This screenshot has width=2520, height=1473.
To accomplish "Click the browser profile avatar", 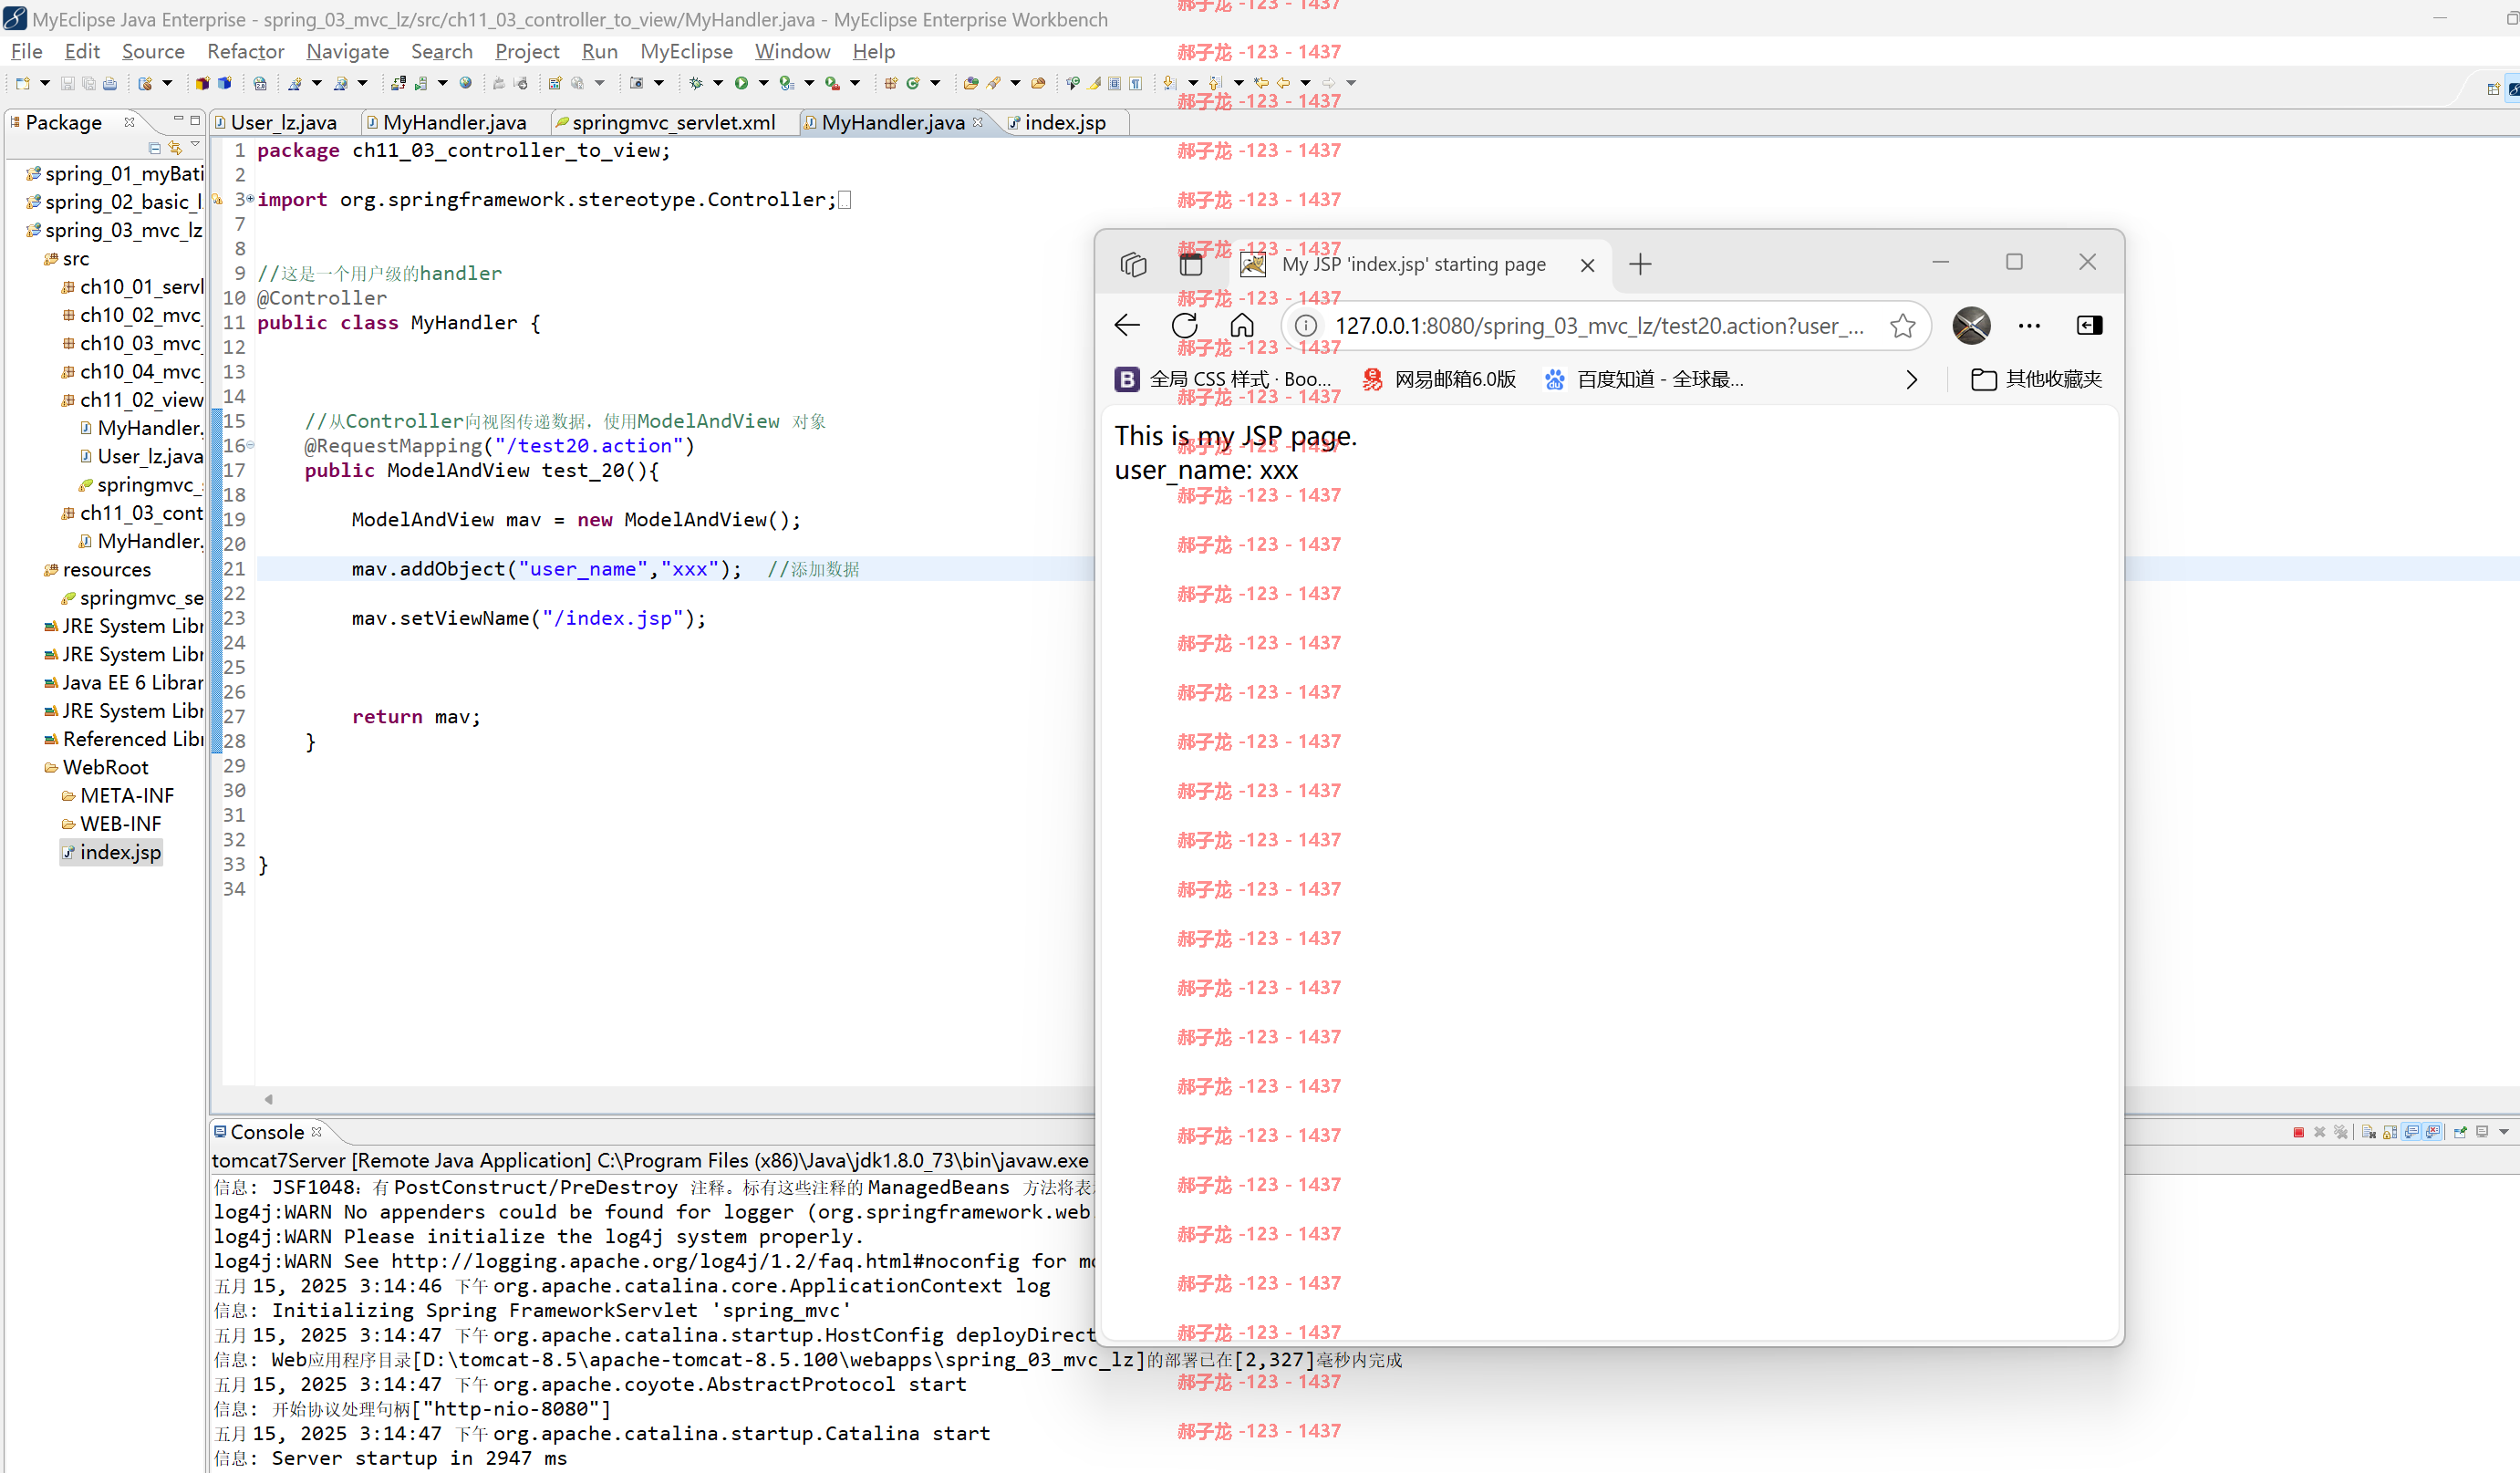I will point(1971,325).
